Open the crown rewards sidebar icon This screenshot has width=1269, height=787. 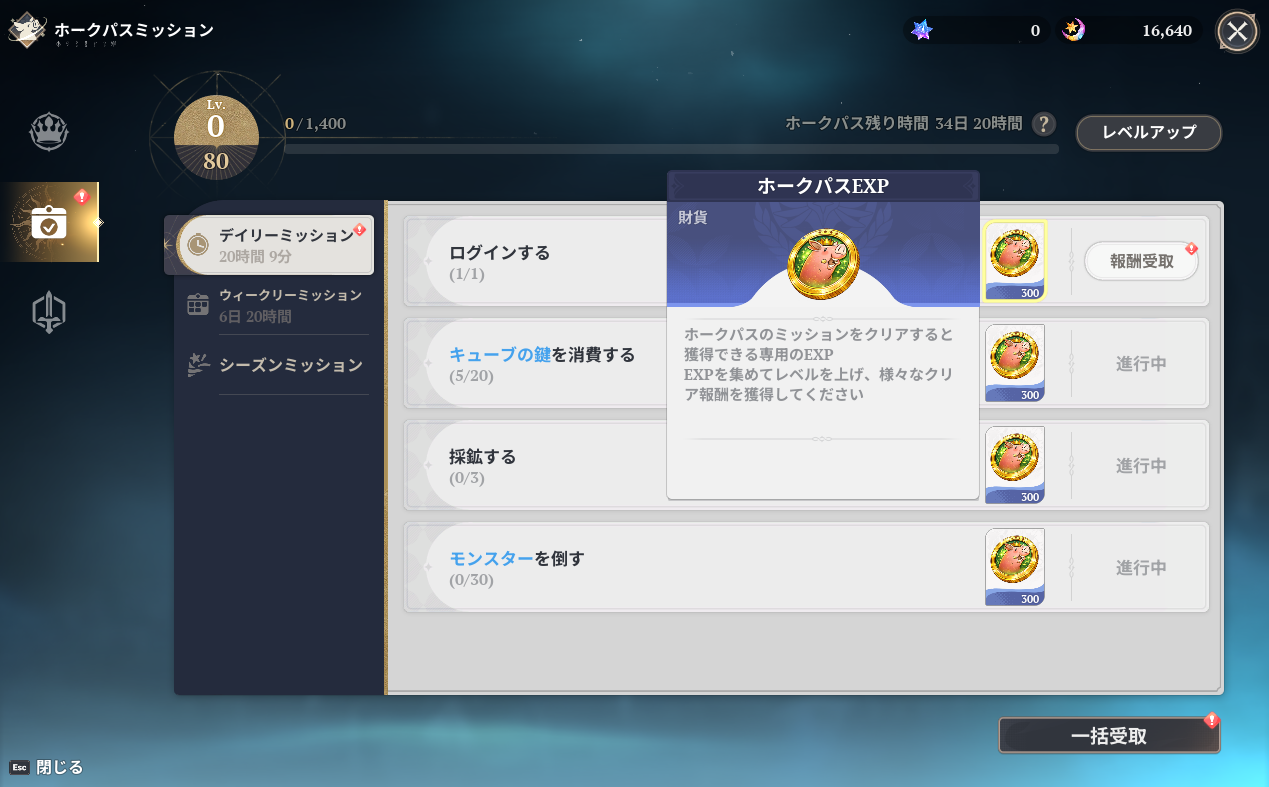[48, 131]
